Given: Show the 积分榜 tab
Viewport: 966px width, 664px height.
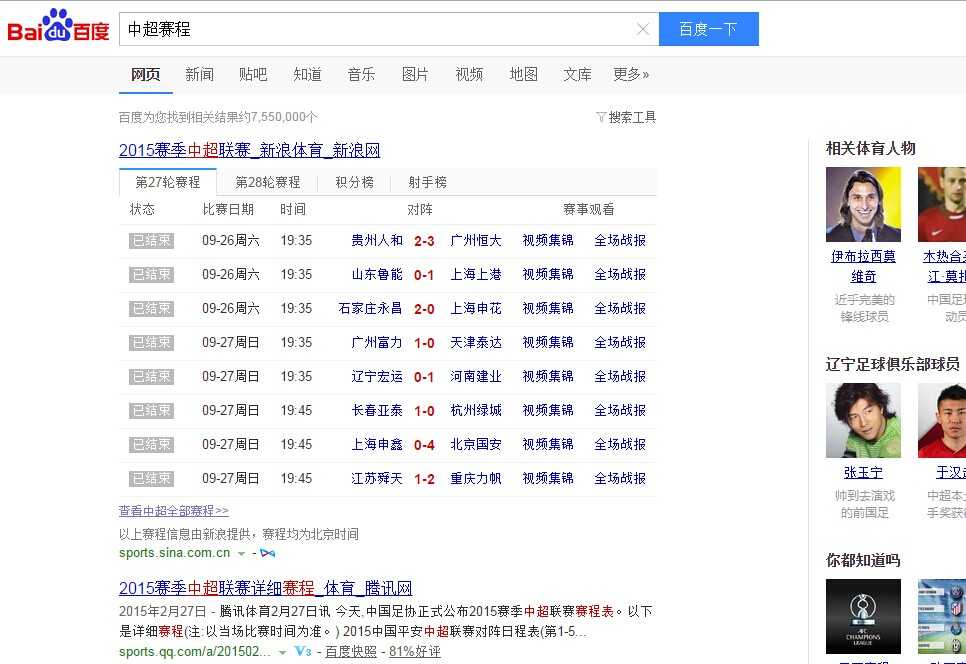Looking at the screenshot, I should (x=354, y=182).
